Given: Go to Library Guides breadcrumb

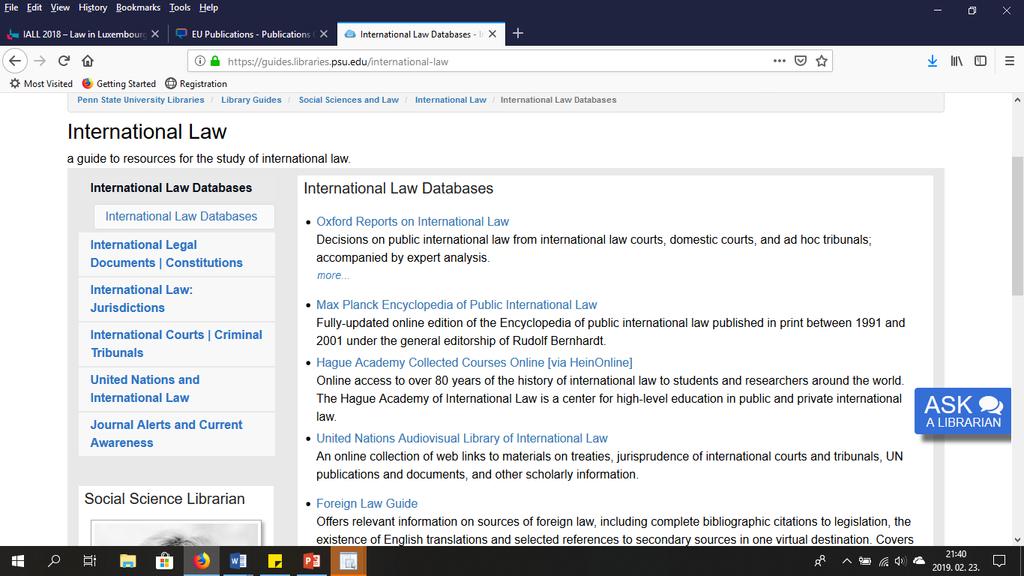Looking at the screenshot, I should point(251,100).
